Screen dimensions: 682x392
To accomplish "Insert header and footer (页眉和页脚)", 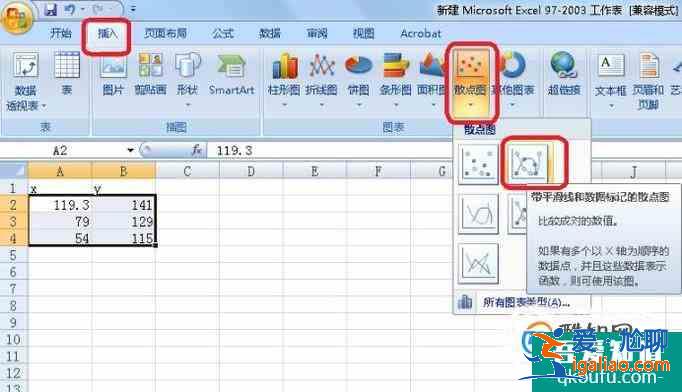I will click(x=648, y=81).
